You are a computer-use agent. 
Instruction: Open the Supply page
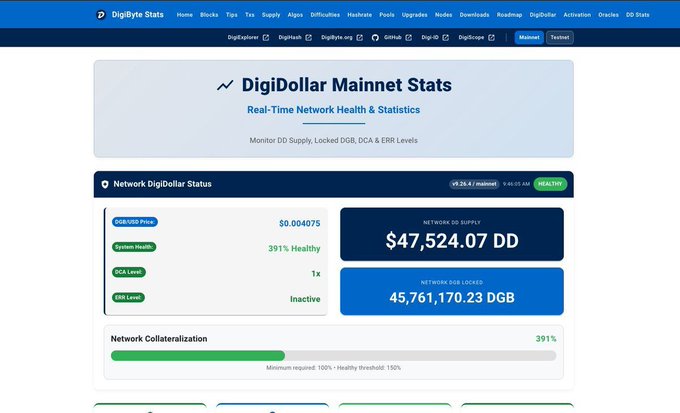coord(271,15)
